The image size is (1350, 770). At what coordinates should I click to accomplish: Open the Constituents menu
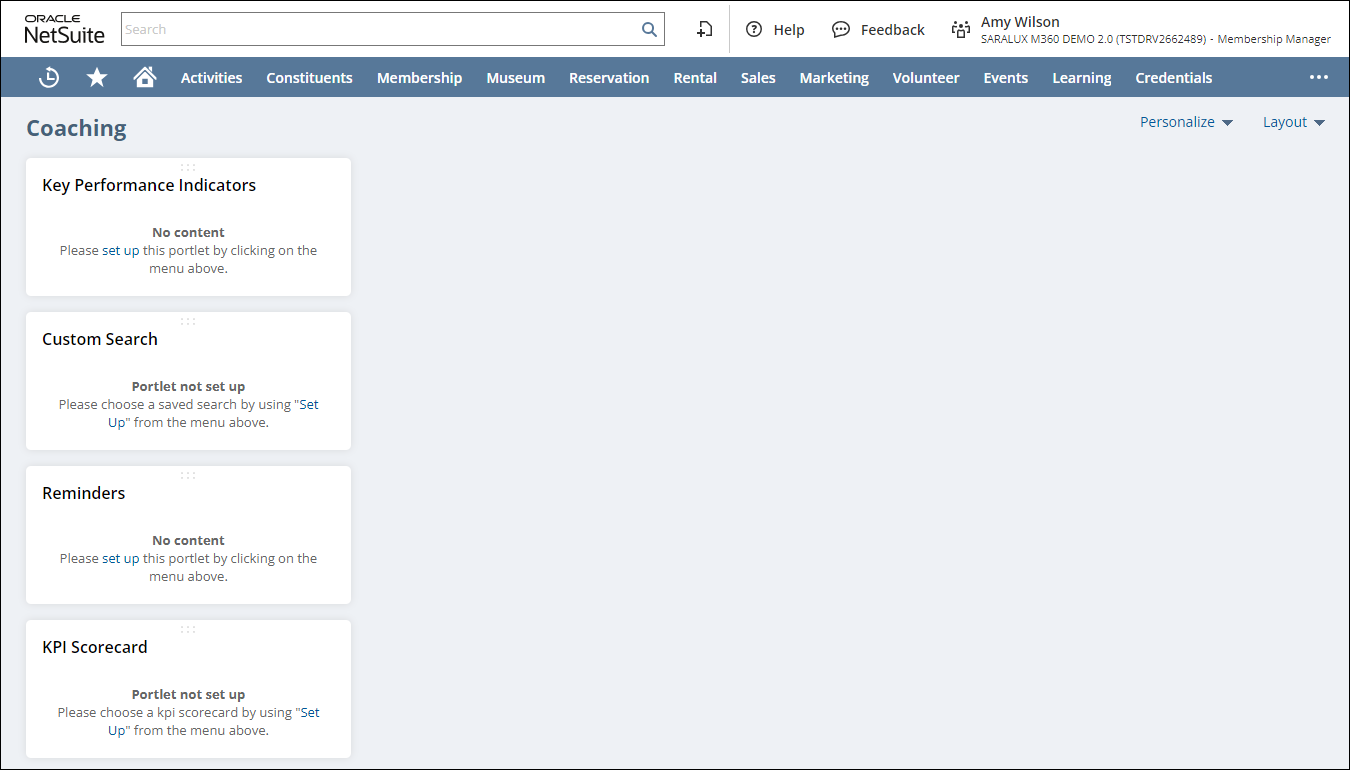point(309,78)
